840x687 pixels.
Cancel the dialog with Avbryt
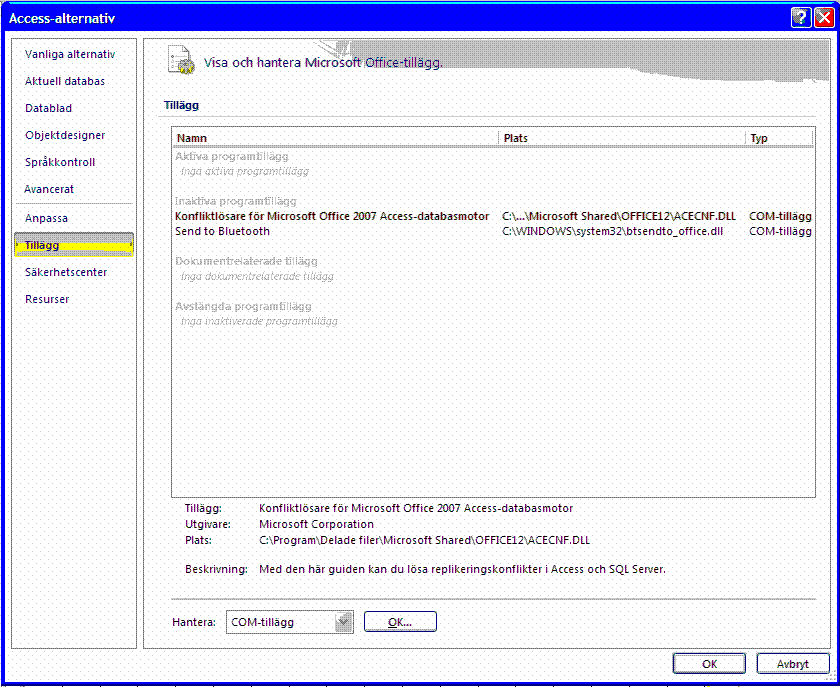pos(793,663)
